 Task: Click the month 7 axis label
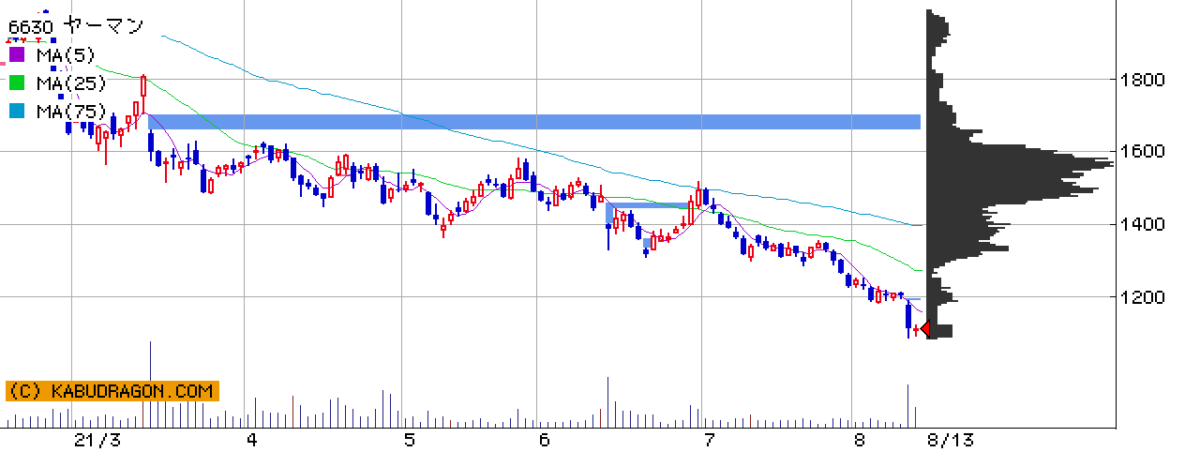click(x=708, y=440)
